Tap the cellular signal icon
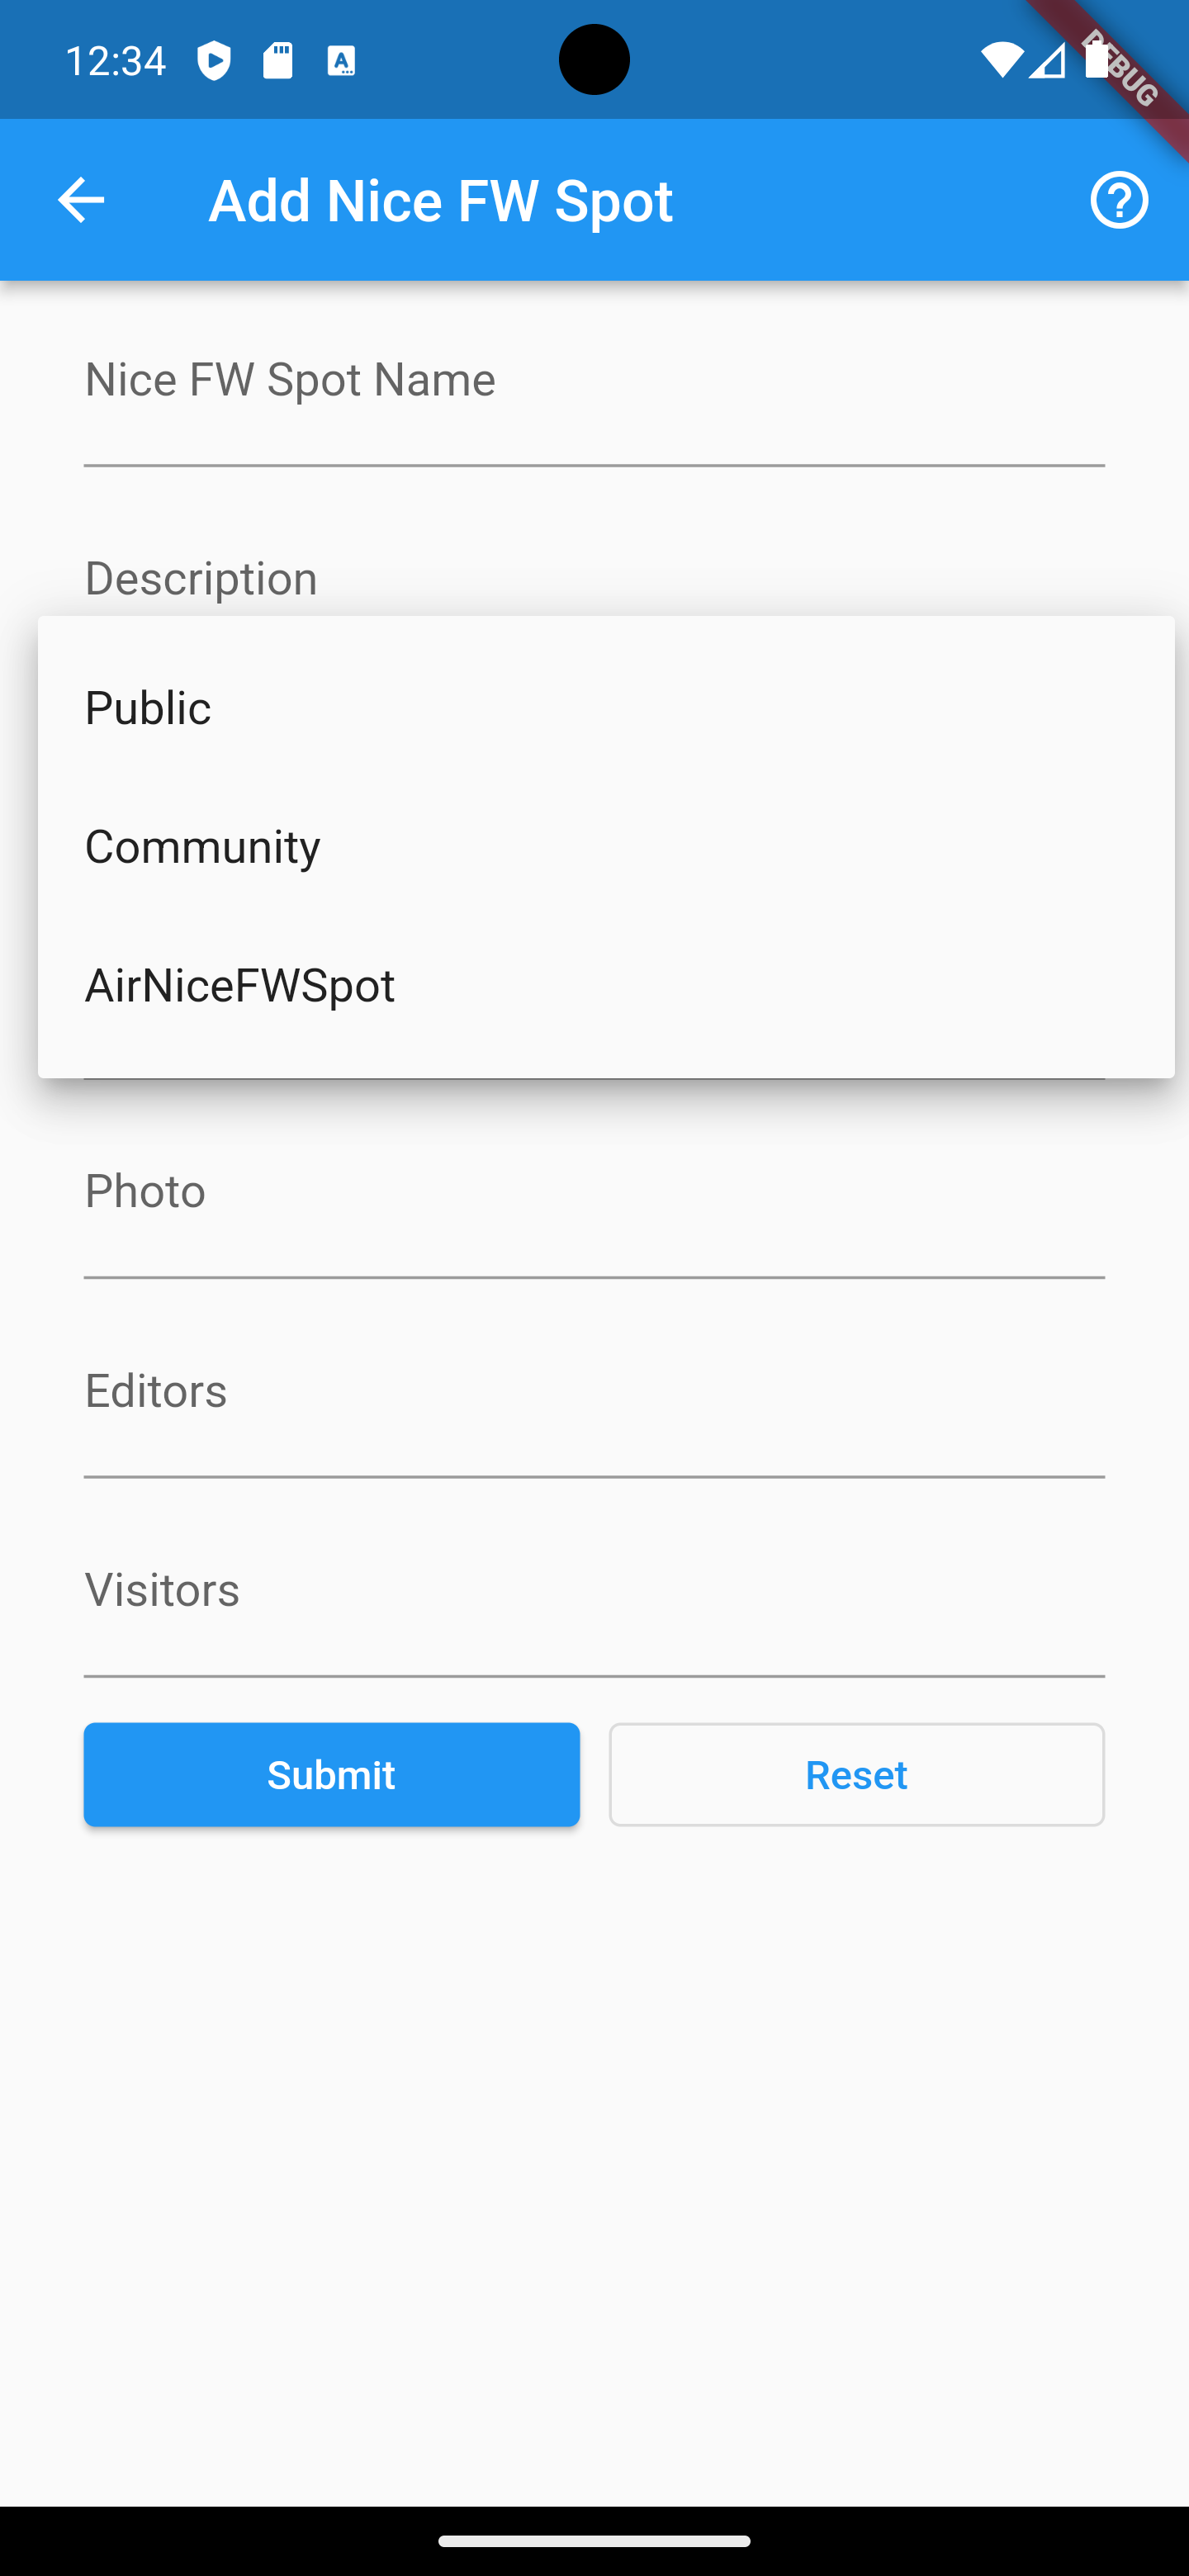The height and width of the screenshot is (2576, 1189). [x=1046, y=61]
